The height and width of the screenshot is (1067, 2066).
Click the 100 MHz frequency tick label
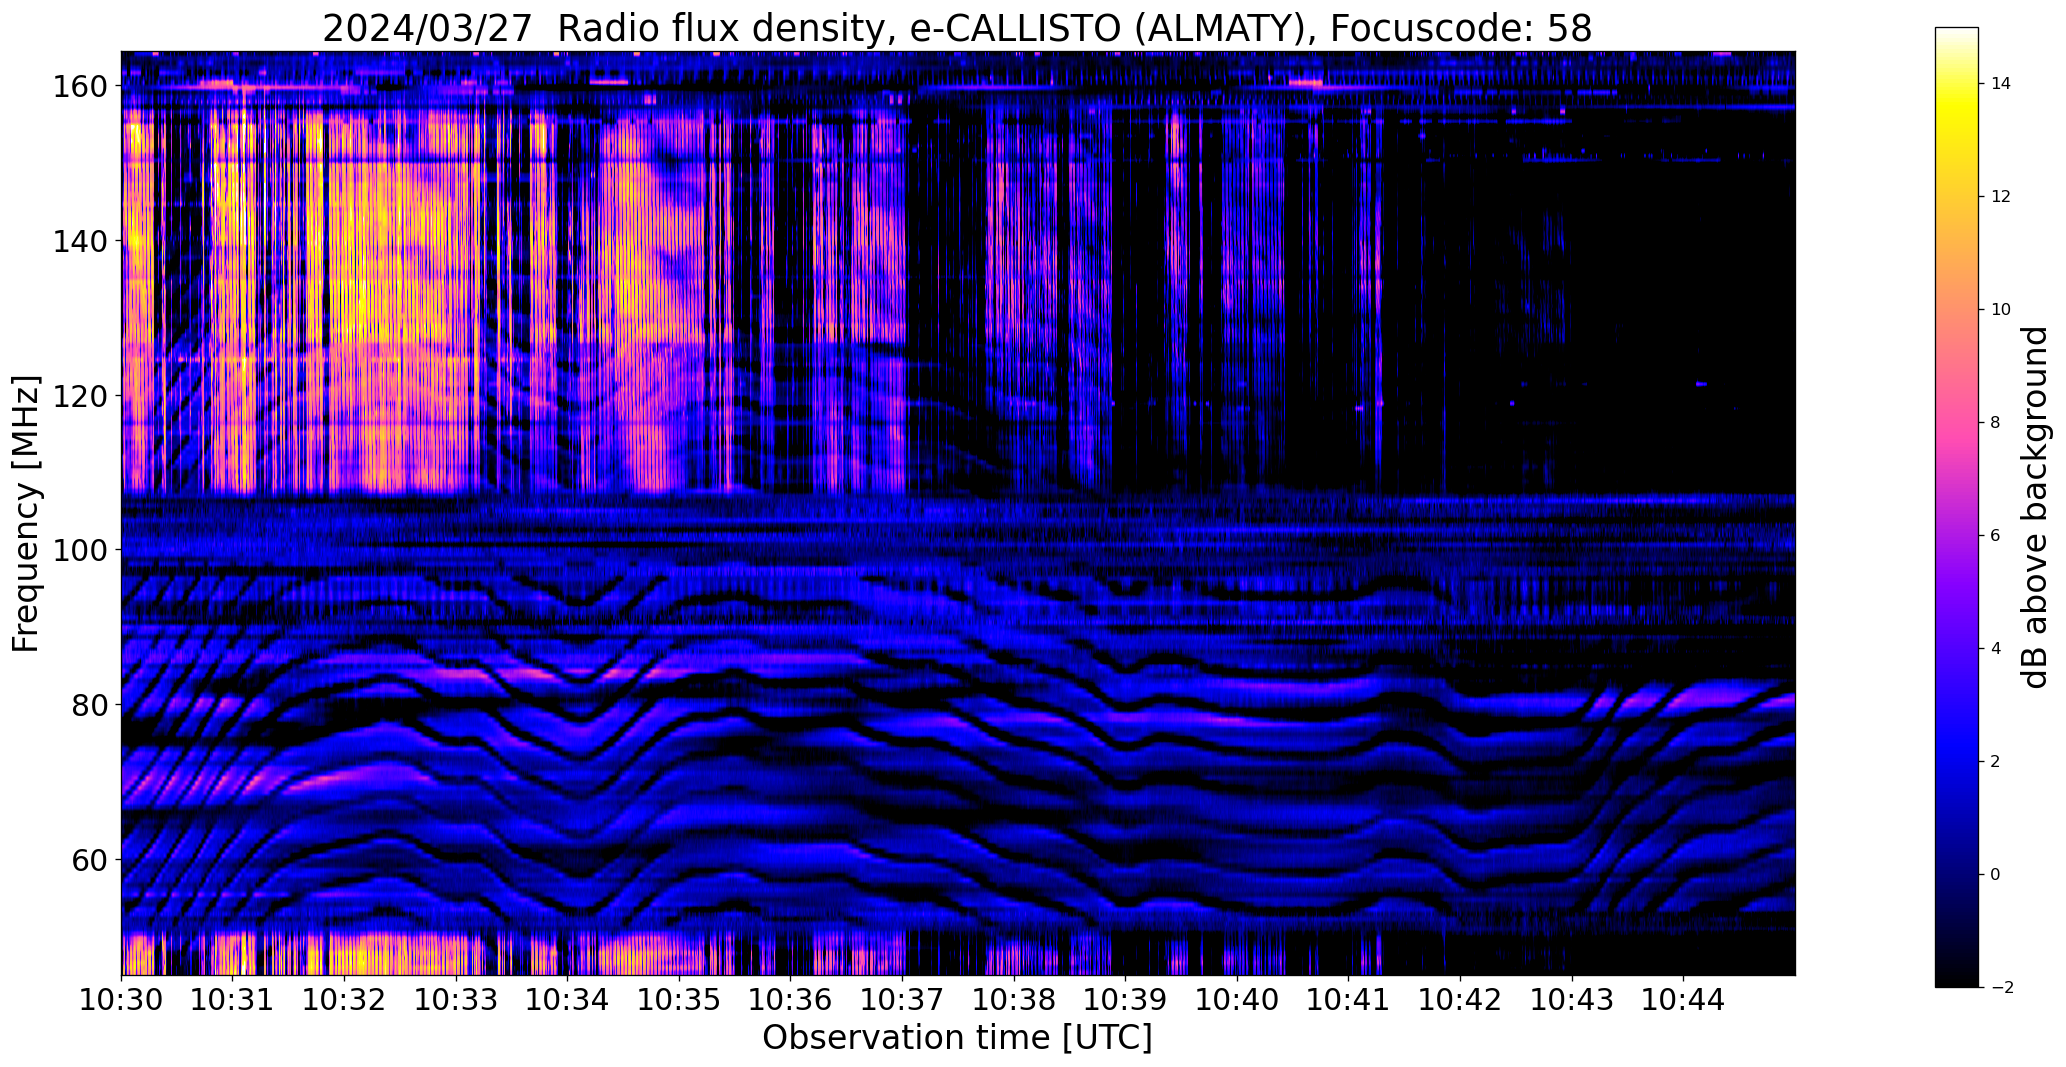tap(79, 550)
